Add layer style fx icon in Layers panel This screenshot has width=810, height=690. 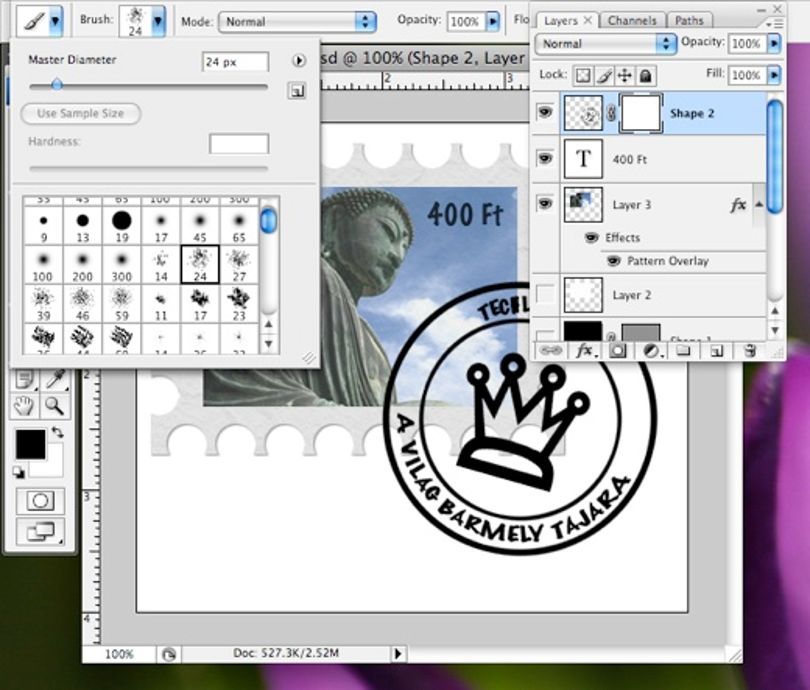coord(584,351)
